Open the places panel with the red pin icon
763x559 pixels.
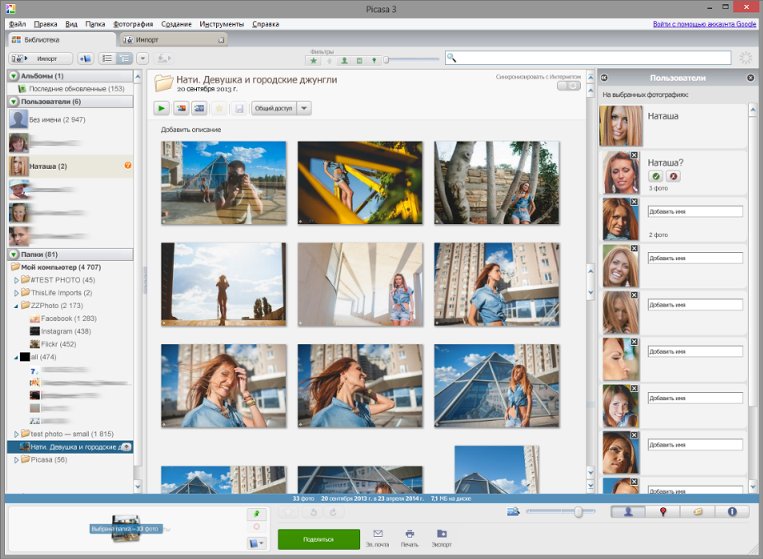pos(662,512)
